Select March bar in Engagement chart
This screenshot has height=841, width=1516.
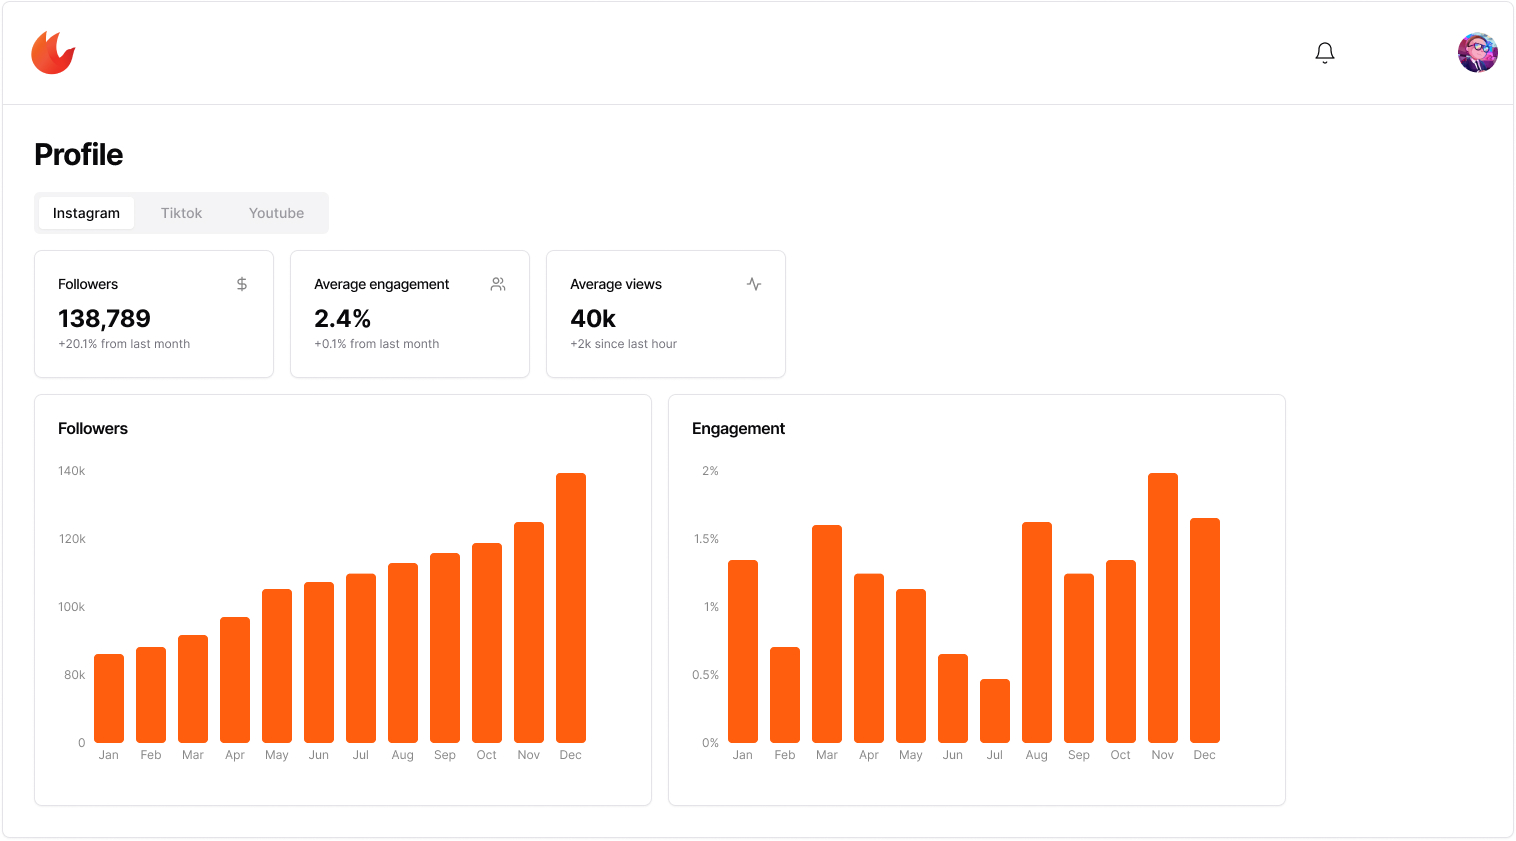[x=827, y=634]
